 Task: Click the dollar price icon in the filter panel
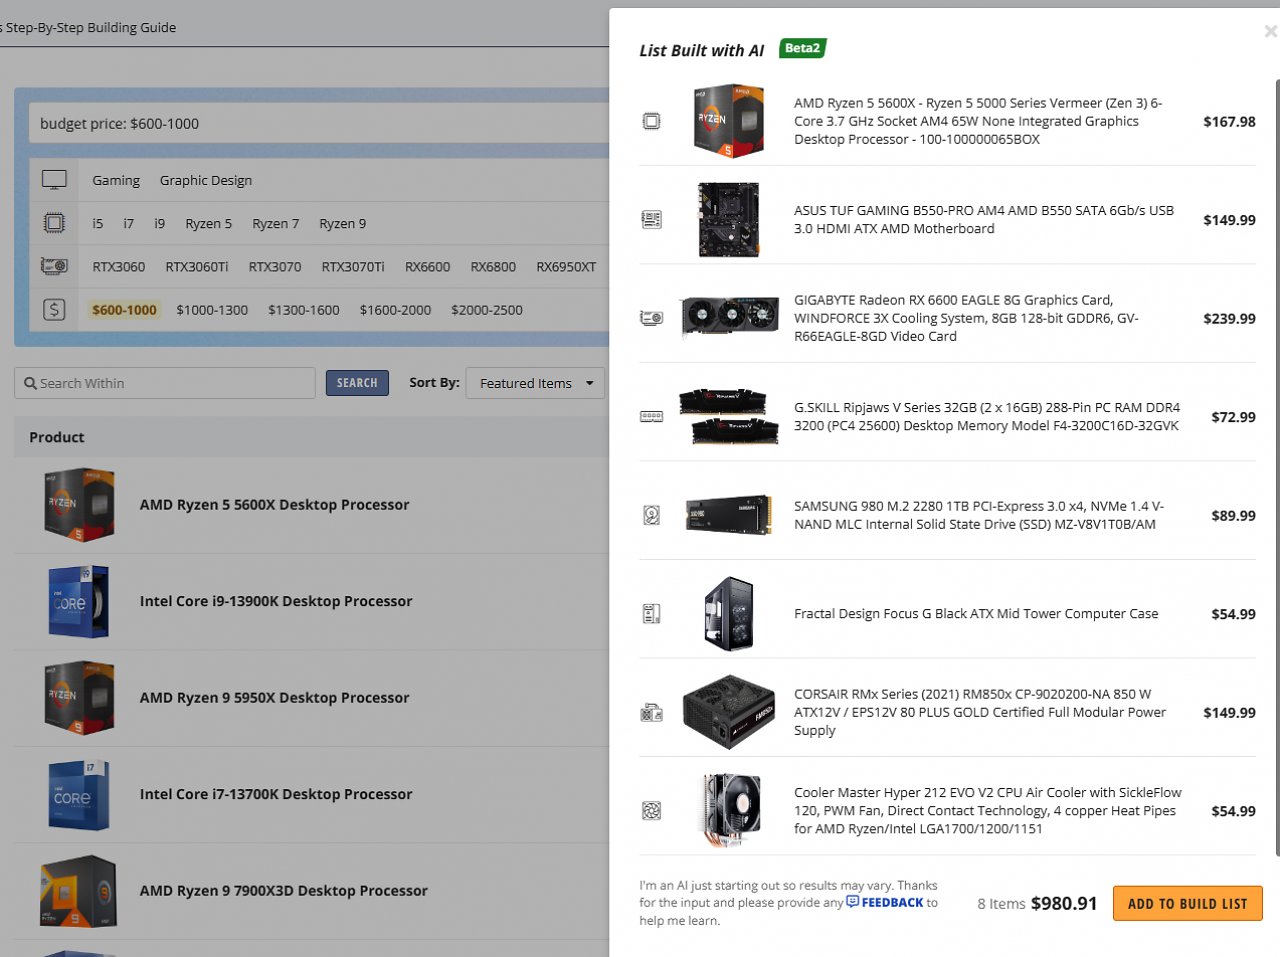pos(54,309)
